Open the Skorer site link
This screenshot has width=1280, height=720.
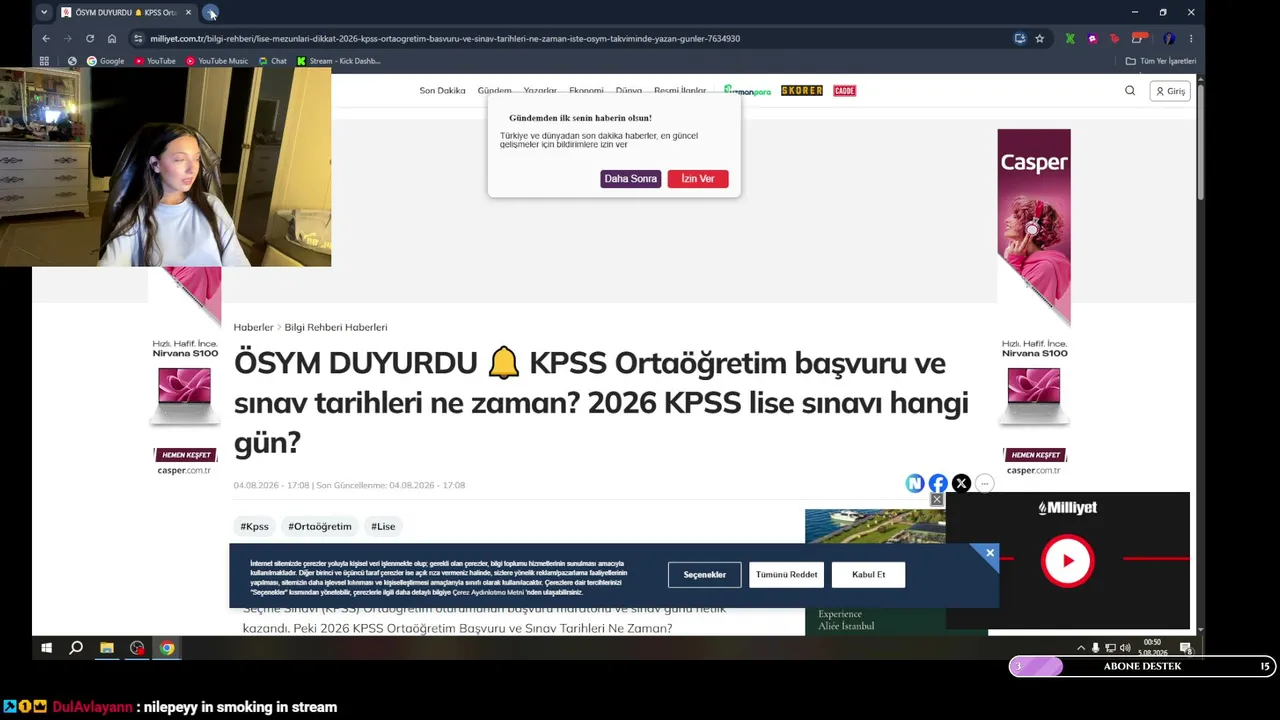point(802,91)
